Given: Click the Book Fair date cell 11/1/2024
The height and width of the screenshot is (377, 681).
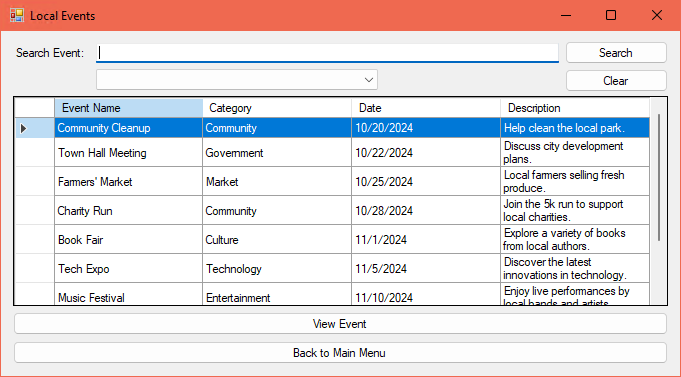Looking at the screenshot, I should point(426,240).
